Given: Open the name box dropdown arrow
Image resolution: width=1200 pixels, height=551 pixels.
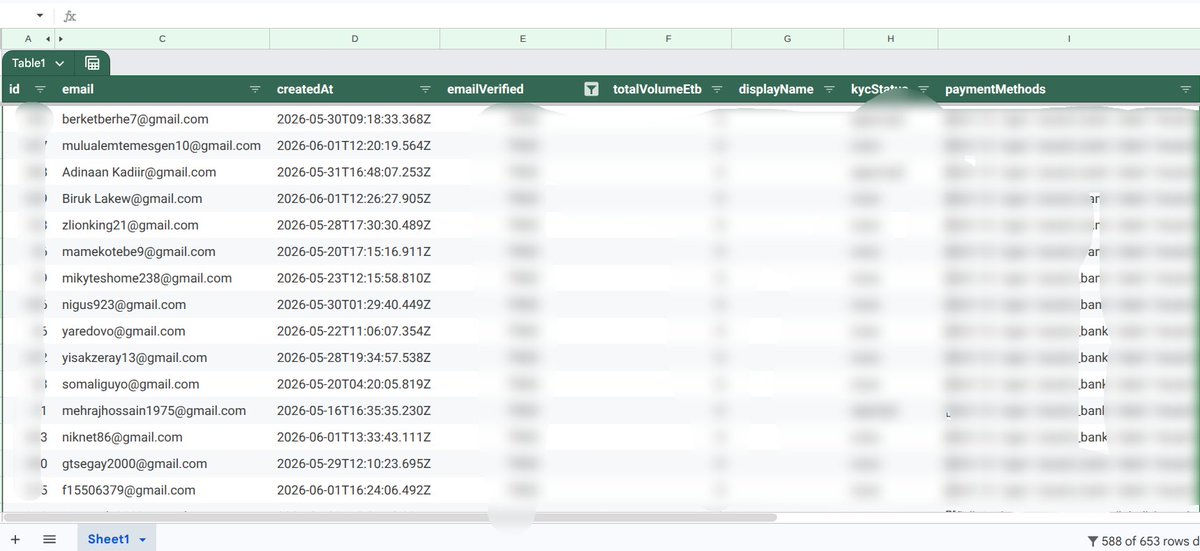Looking at the screenshot, I should coord(39,16).
